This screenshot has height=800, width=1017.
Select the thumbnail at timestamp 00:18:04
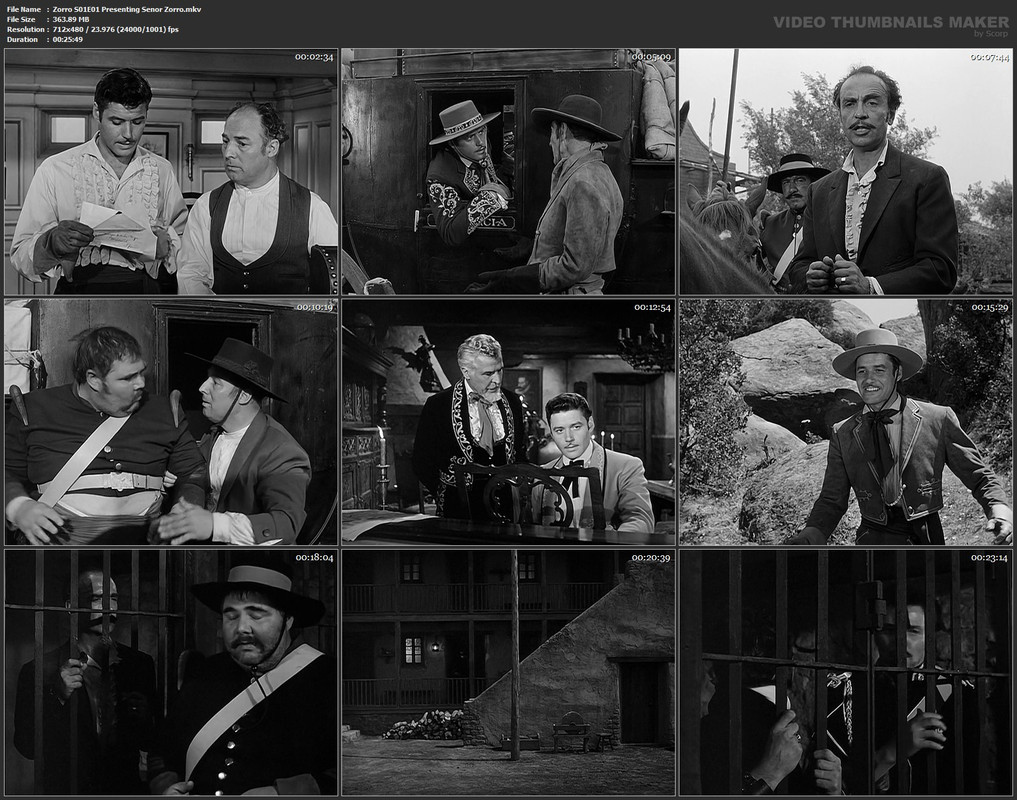coord(171,672)
